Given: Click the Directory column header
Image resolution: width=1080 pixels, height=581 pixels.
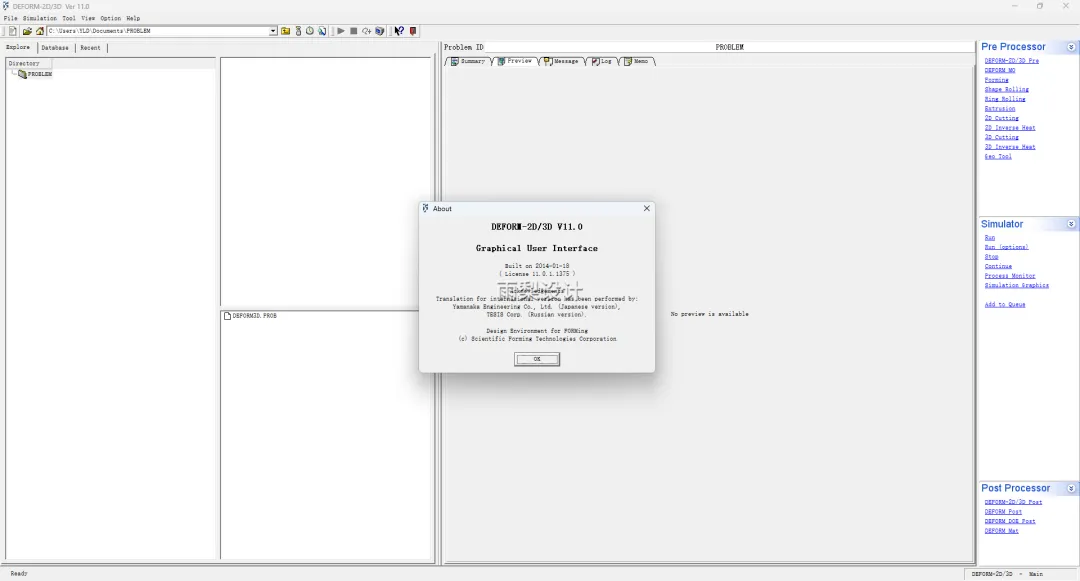Looking at the screenshot, I should pyautogui.click(x=29, y=63).
